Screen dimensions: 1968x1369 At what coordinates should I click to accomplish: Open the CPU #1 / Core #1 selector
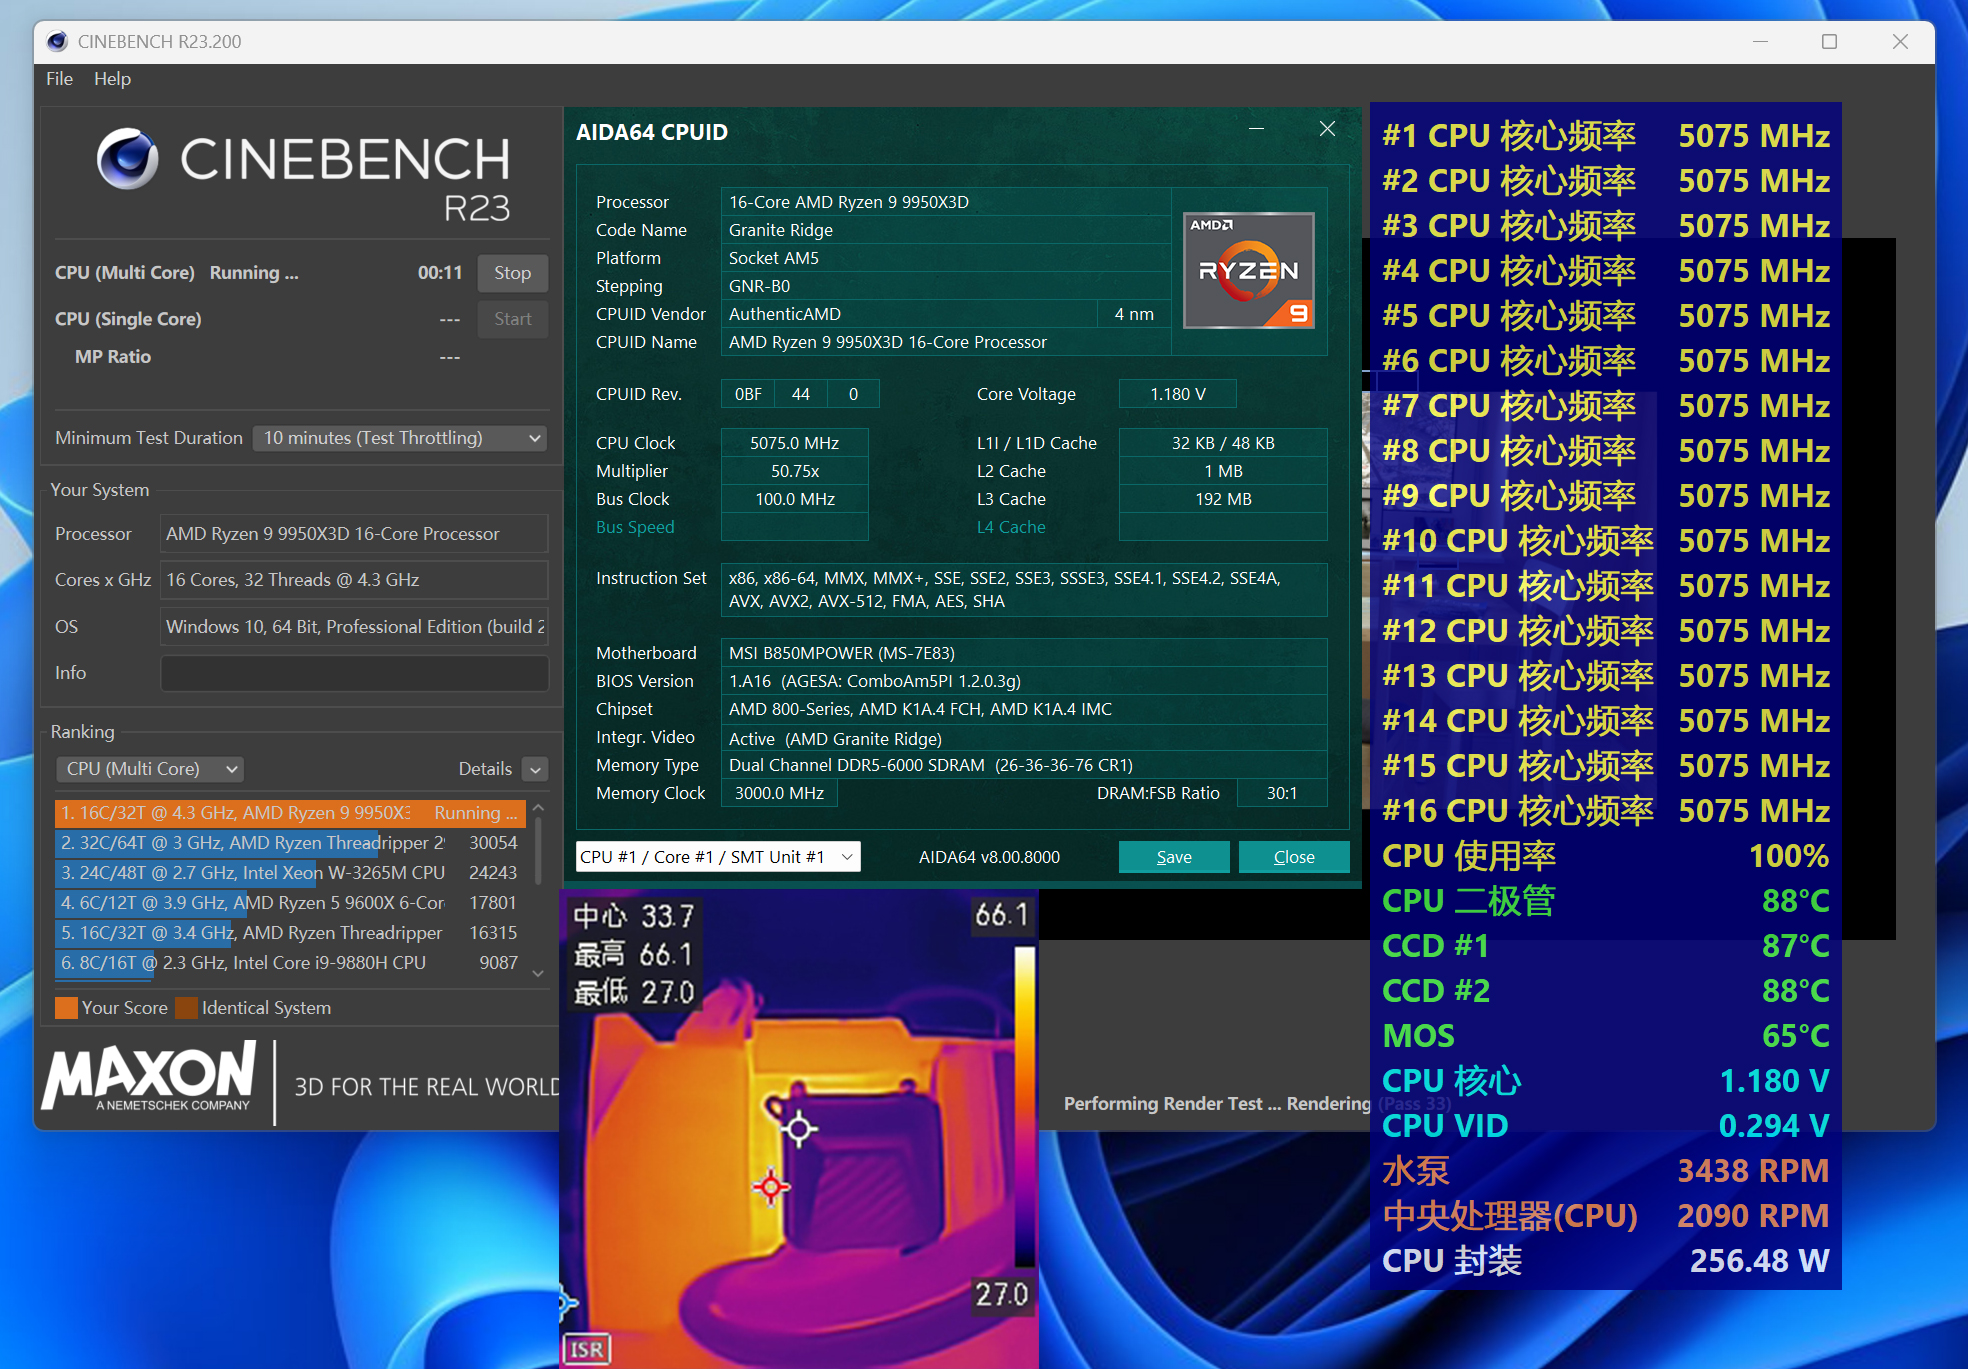(x=717, y=857)
